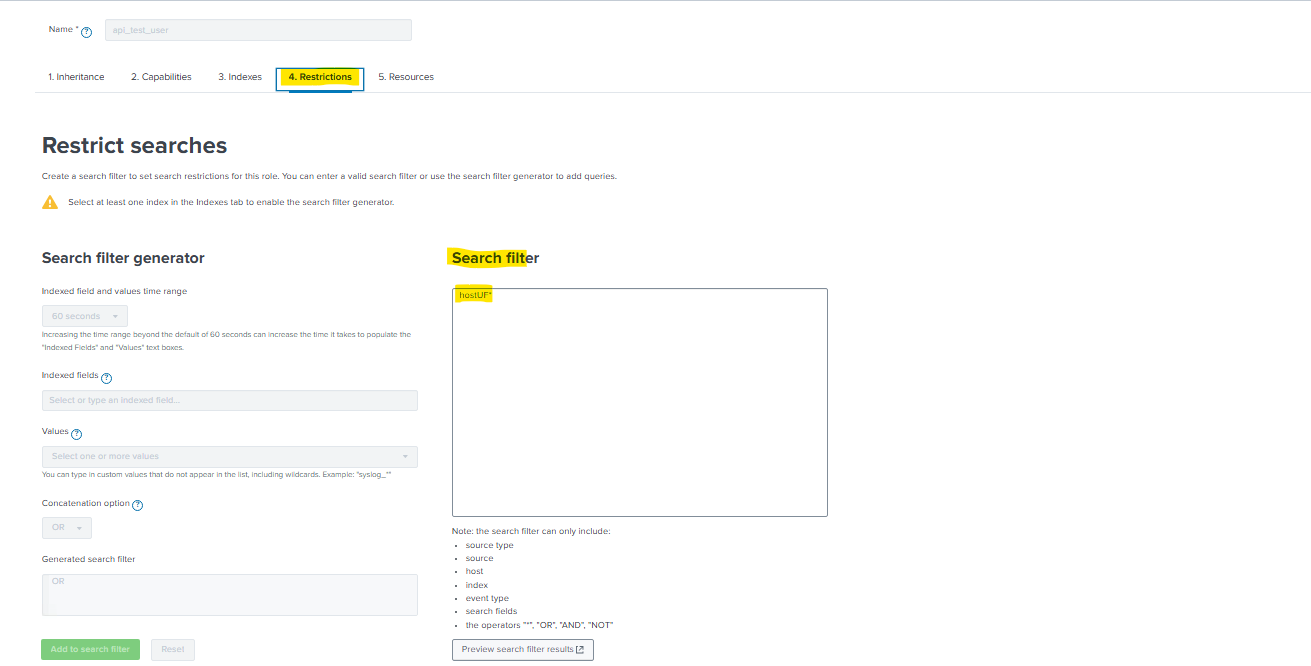Screen dimensions: 1311x666
Task: Open the indexed field selector
Action: click(230, 400)
